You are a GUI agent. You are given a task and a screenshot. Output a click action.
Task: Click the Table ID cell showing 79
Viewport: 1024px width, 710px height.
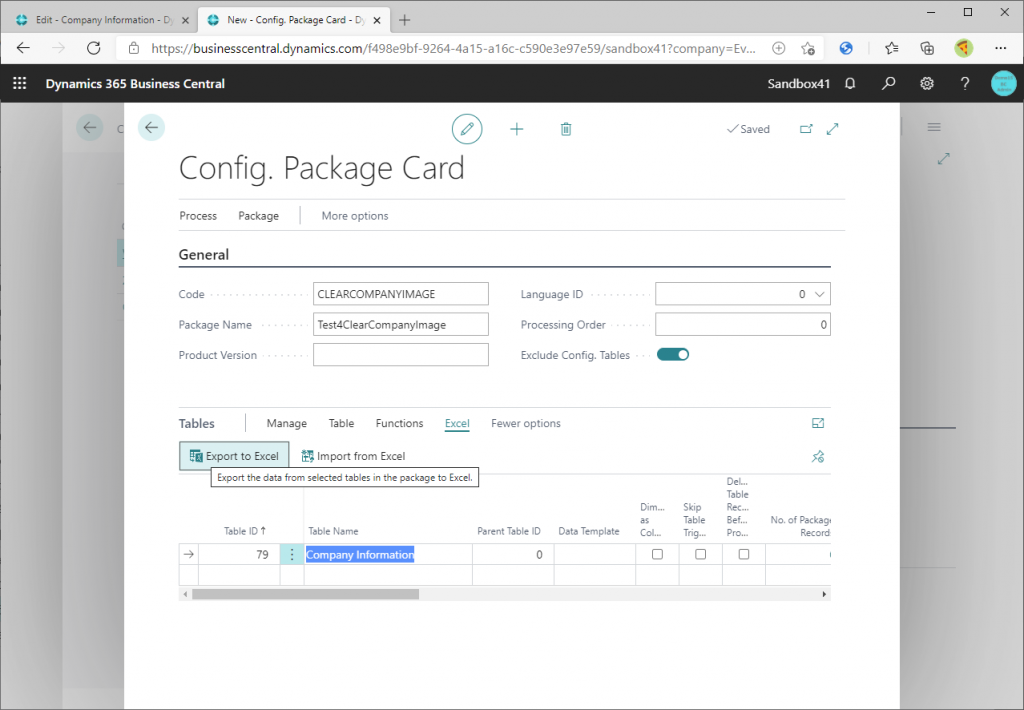pos(239,555)
